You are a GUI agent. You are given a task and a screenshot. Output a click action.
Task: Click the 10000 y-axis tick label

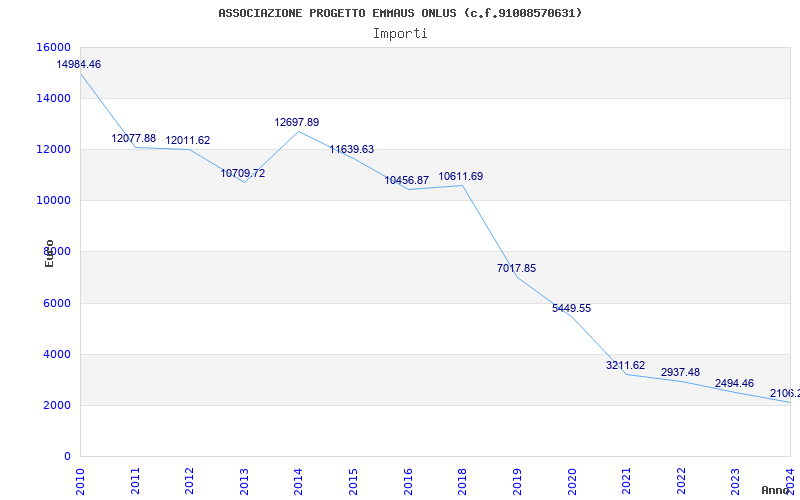coord(54,201)
